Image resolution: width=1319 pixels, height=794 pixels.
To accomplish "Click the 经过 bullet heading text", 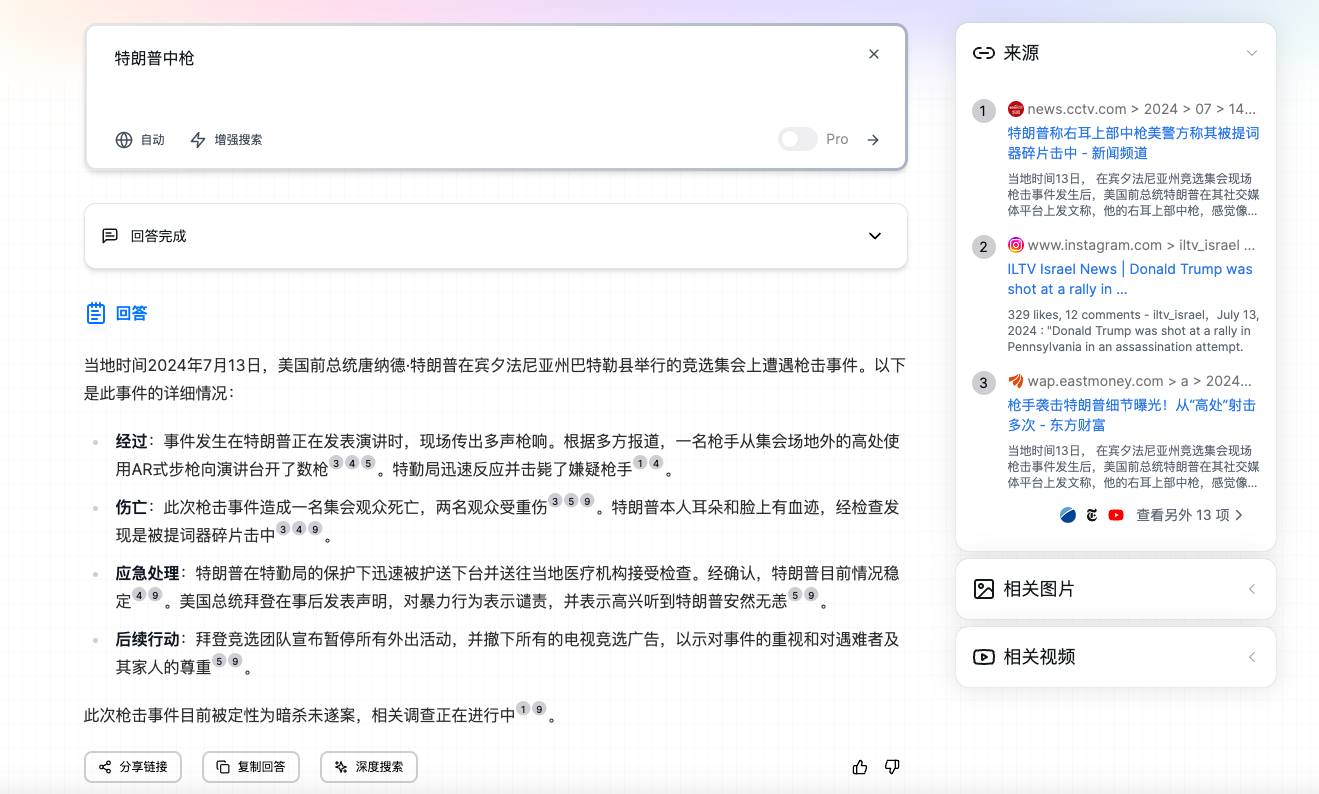I will (131, 441).
